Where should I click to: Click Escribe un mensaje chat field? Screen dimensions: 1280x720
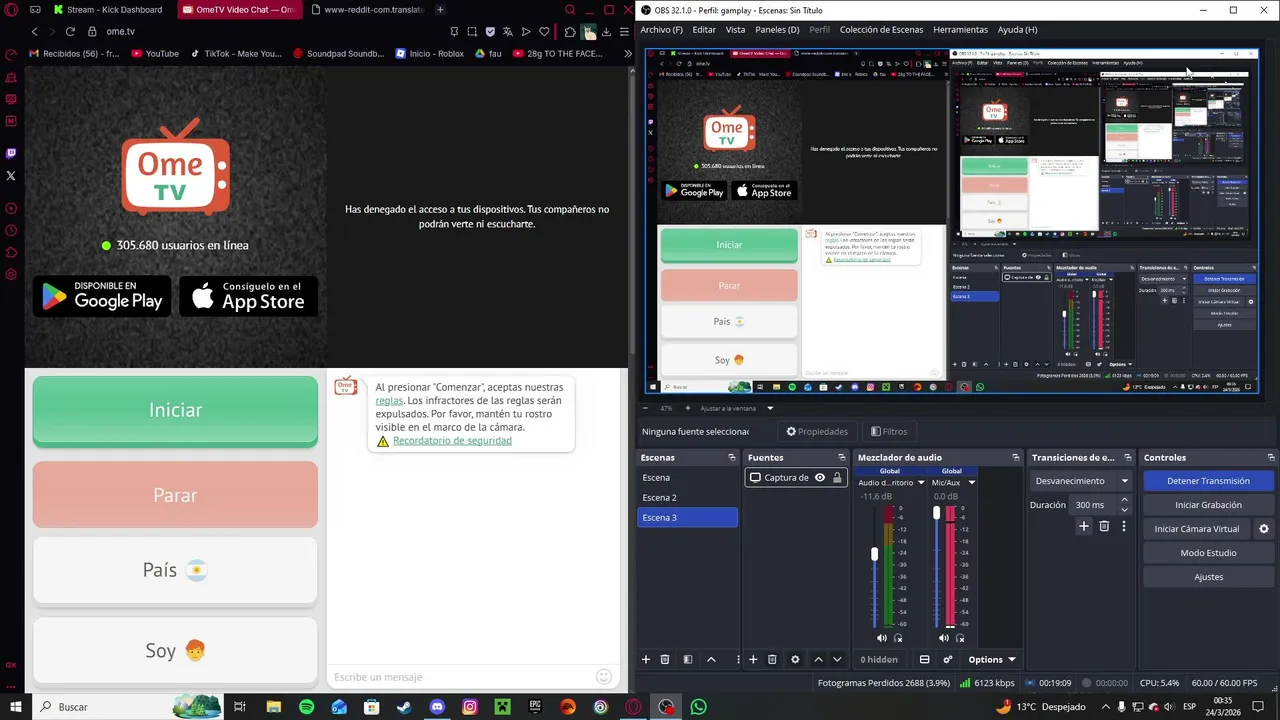(x=462, y=677)
